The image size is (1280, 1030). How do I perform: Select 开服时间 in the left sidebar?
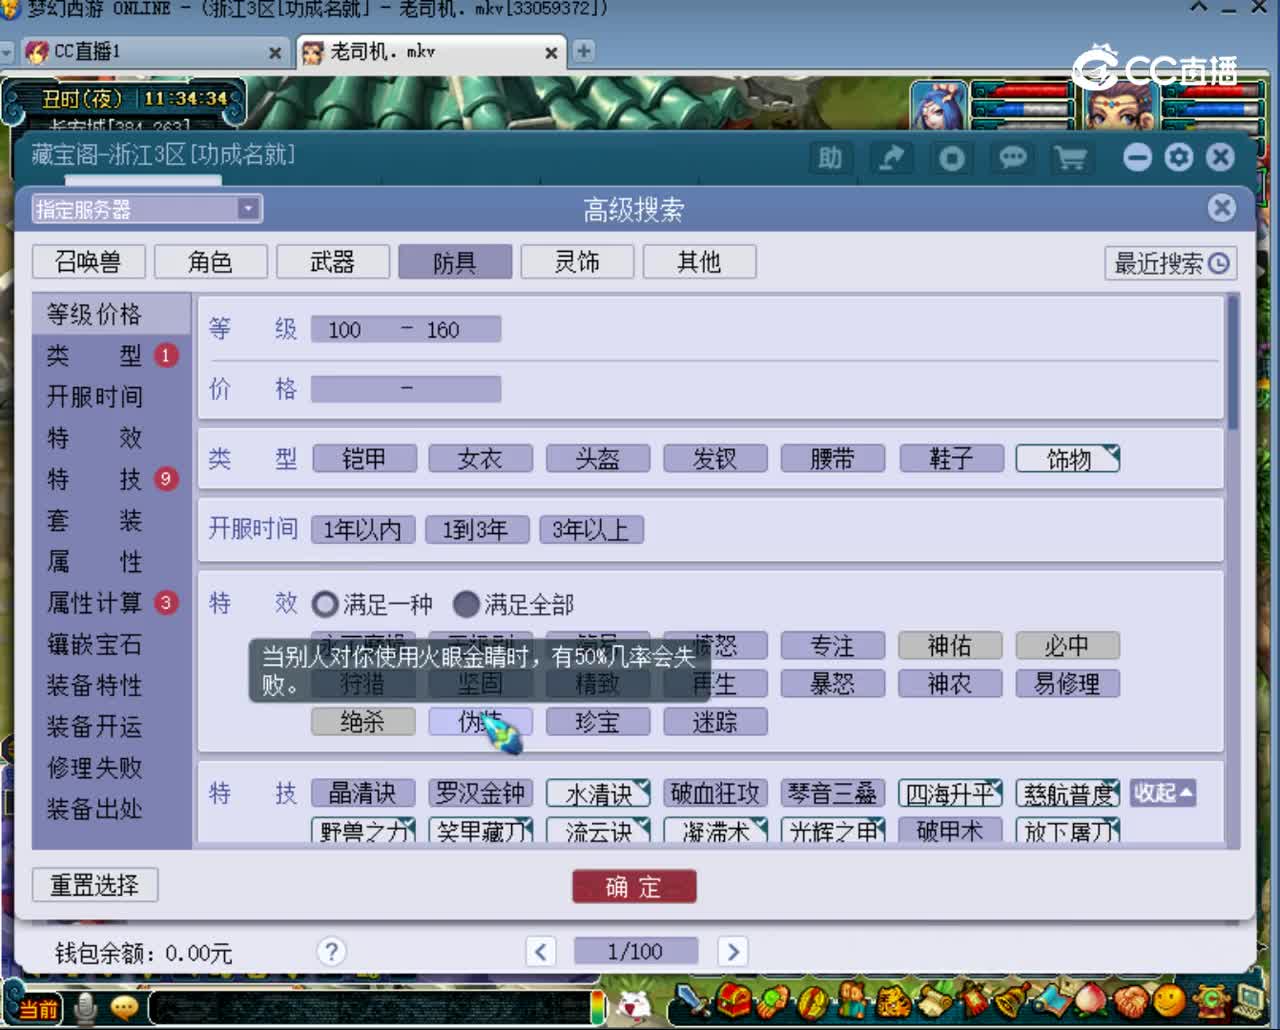point(94,396)
